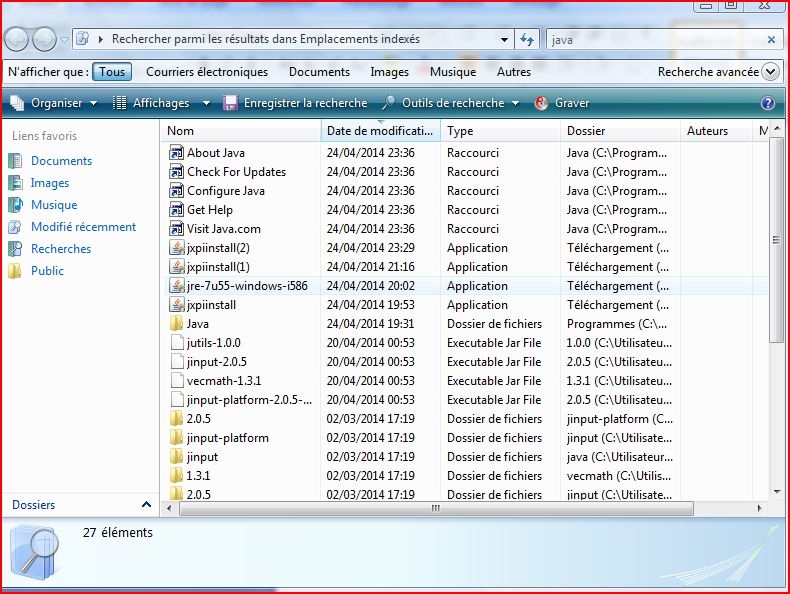Select About Java shortcut icon

176,153
